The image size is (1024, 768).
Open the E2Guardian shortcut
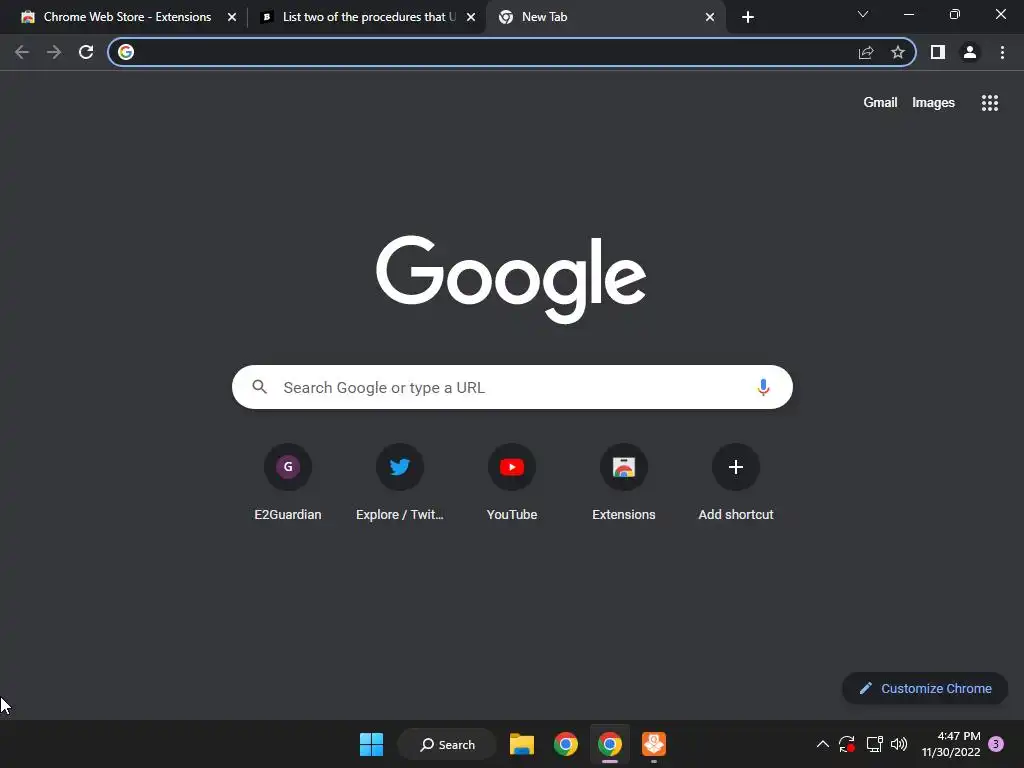click(288, 483)
